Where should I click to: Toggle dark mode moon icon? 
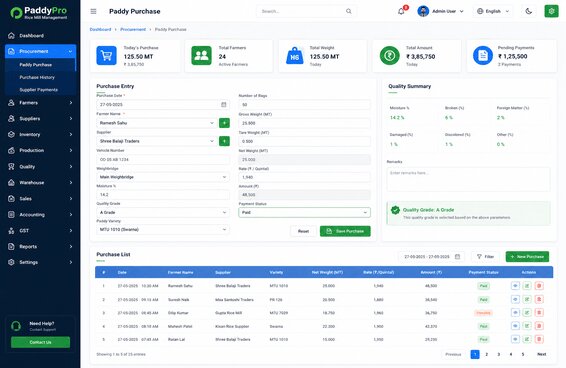click(529, 11)
